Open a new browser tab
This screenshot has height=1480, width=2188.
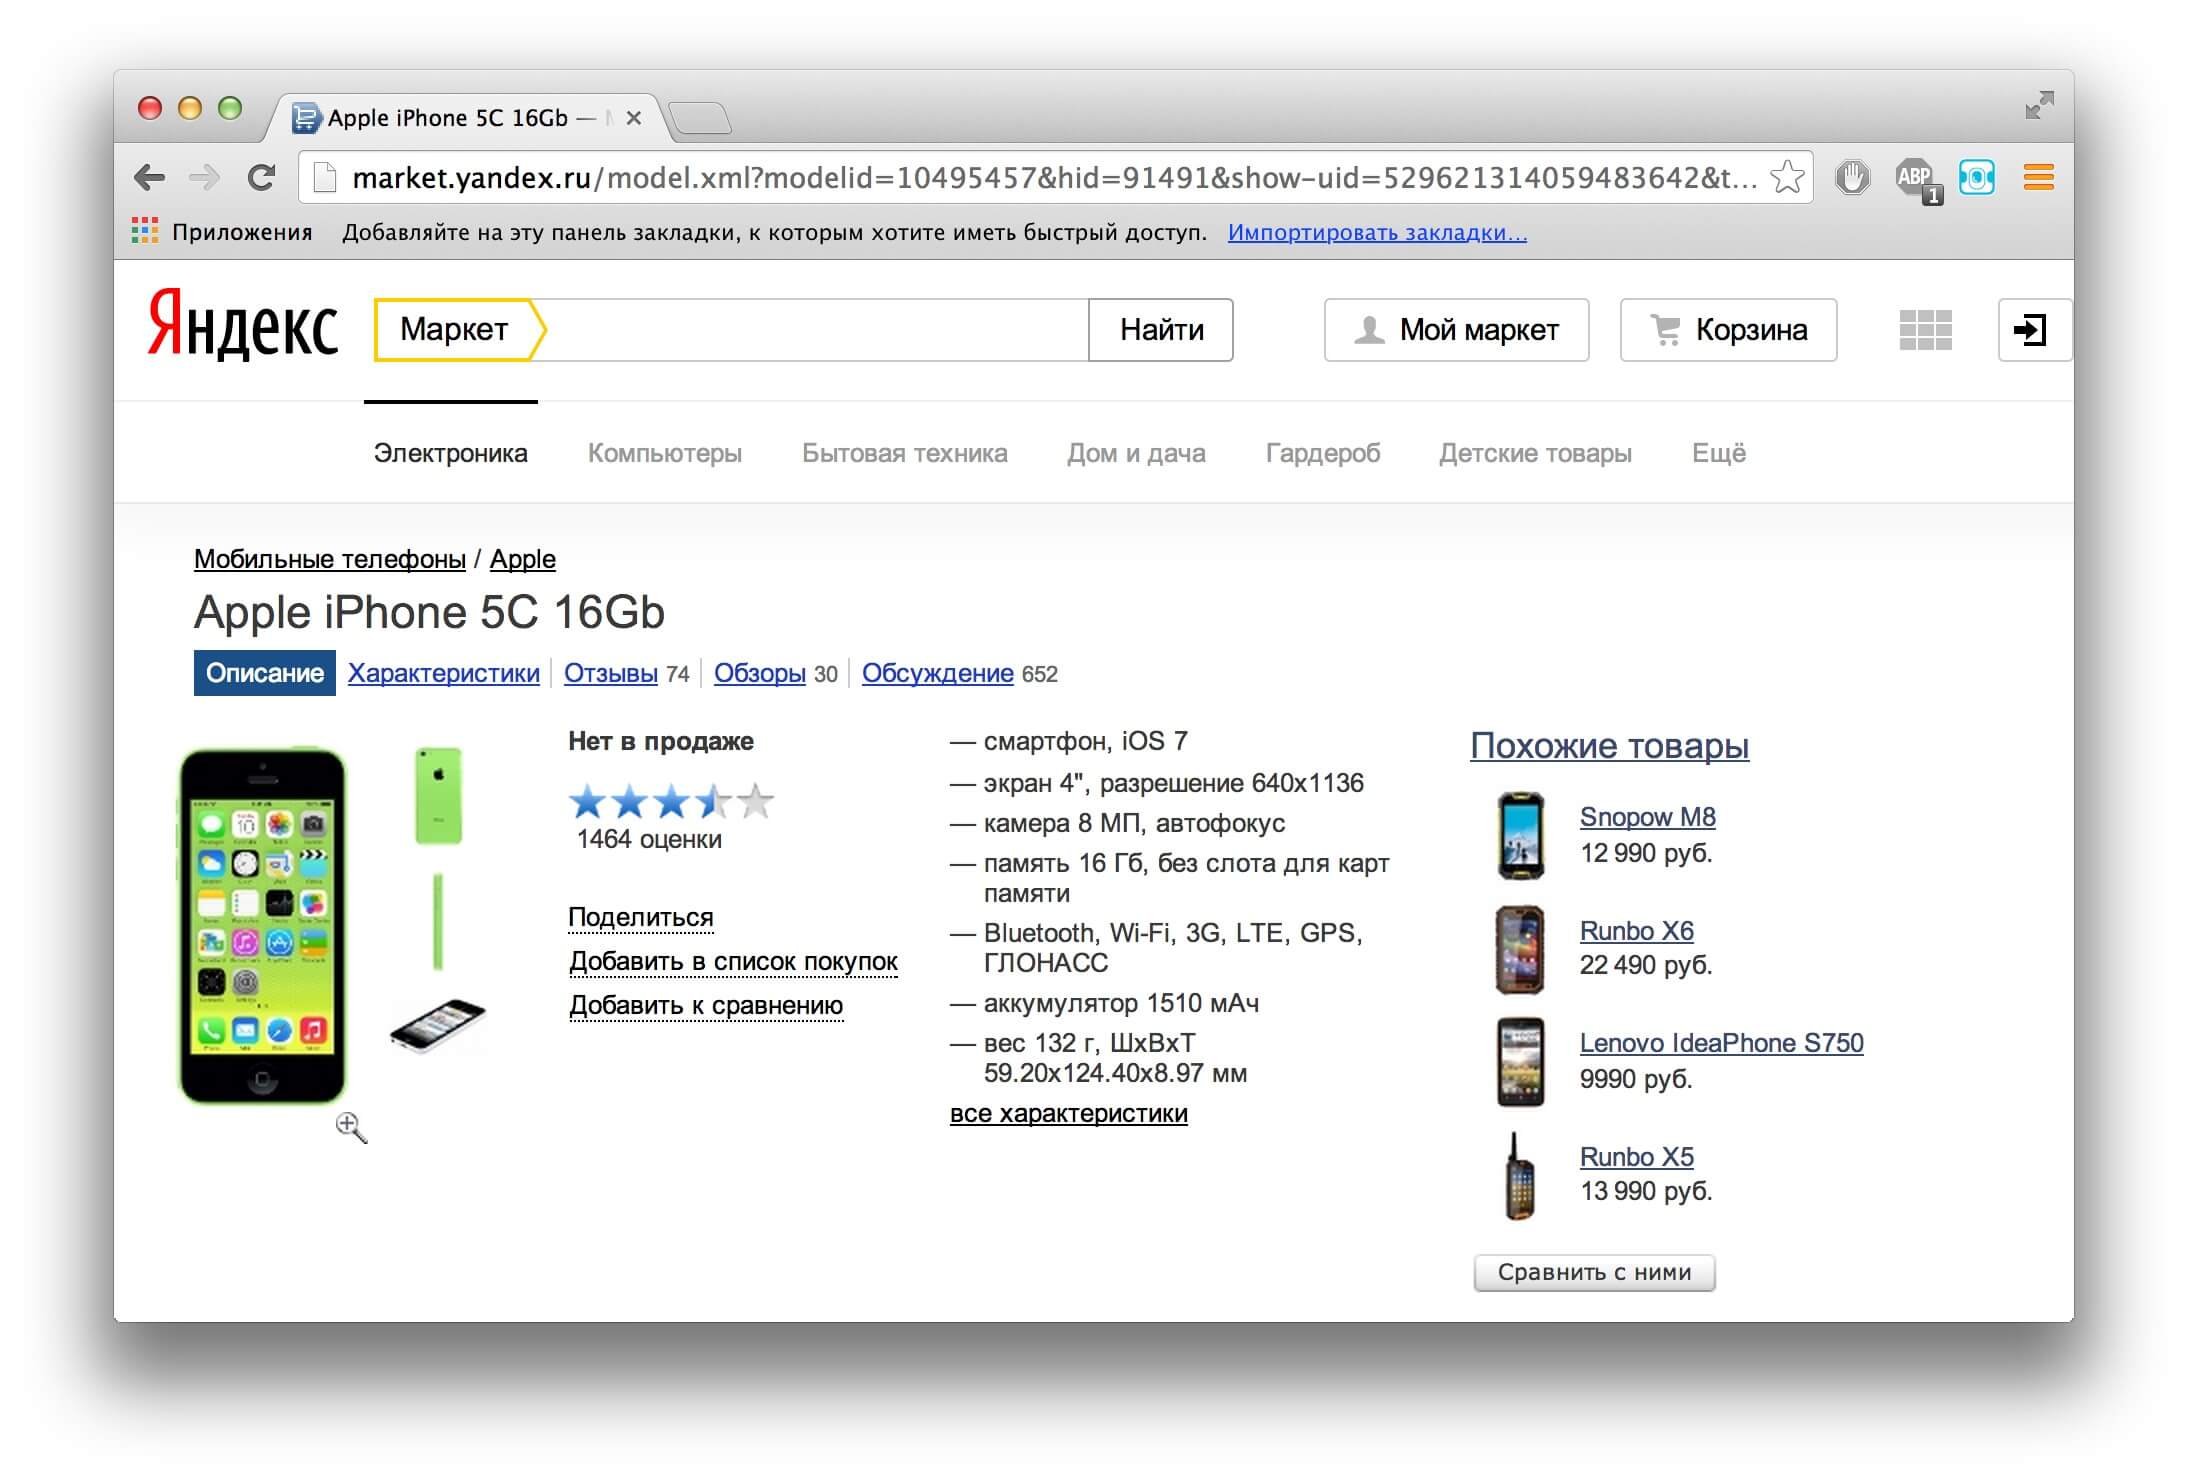coord(700,118)
